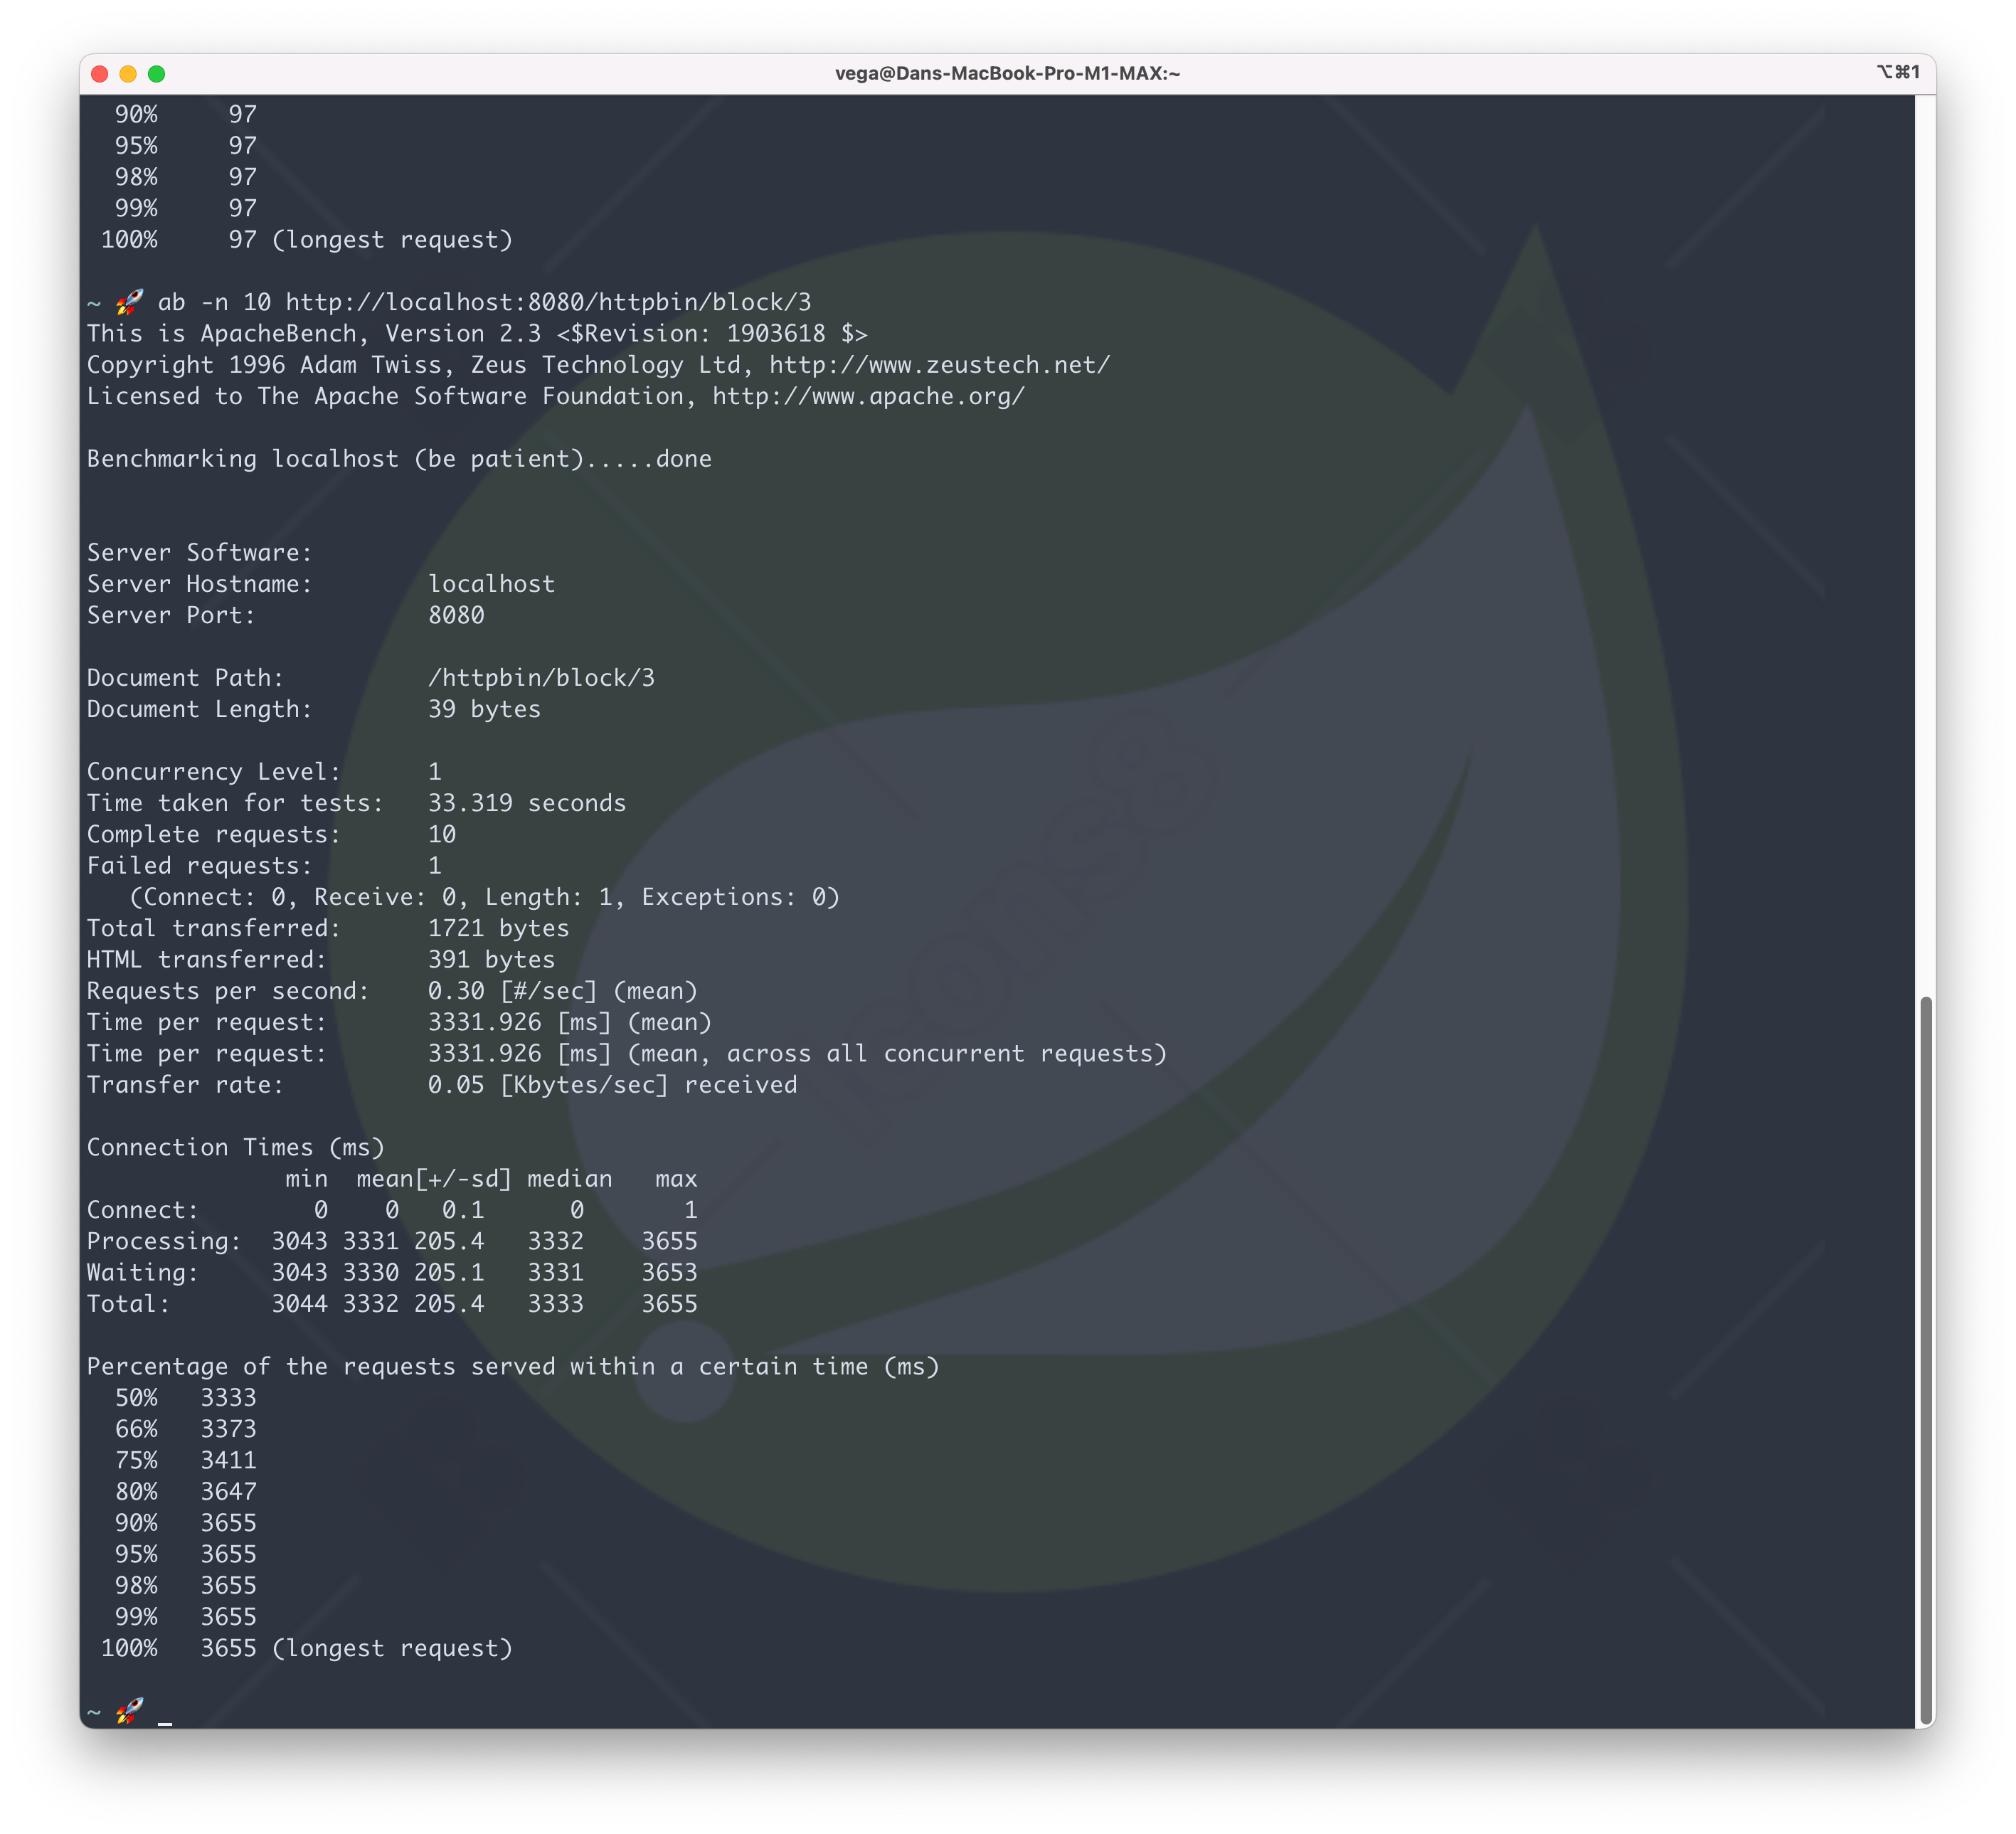The height and width of the screenshot is (1834, 2016).
Task: Click the 80% value 3647
Action: (x=228, y=1492)
